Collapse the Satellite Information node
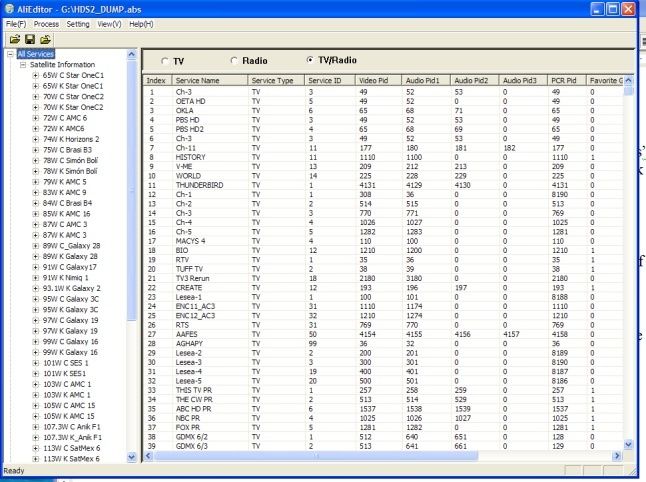Screen dimensions: 646x482 pyautogui.click(x=23, y=65)
